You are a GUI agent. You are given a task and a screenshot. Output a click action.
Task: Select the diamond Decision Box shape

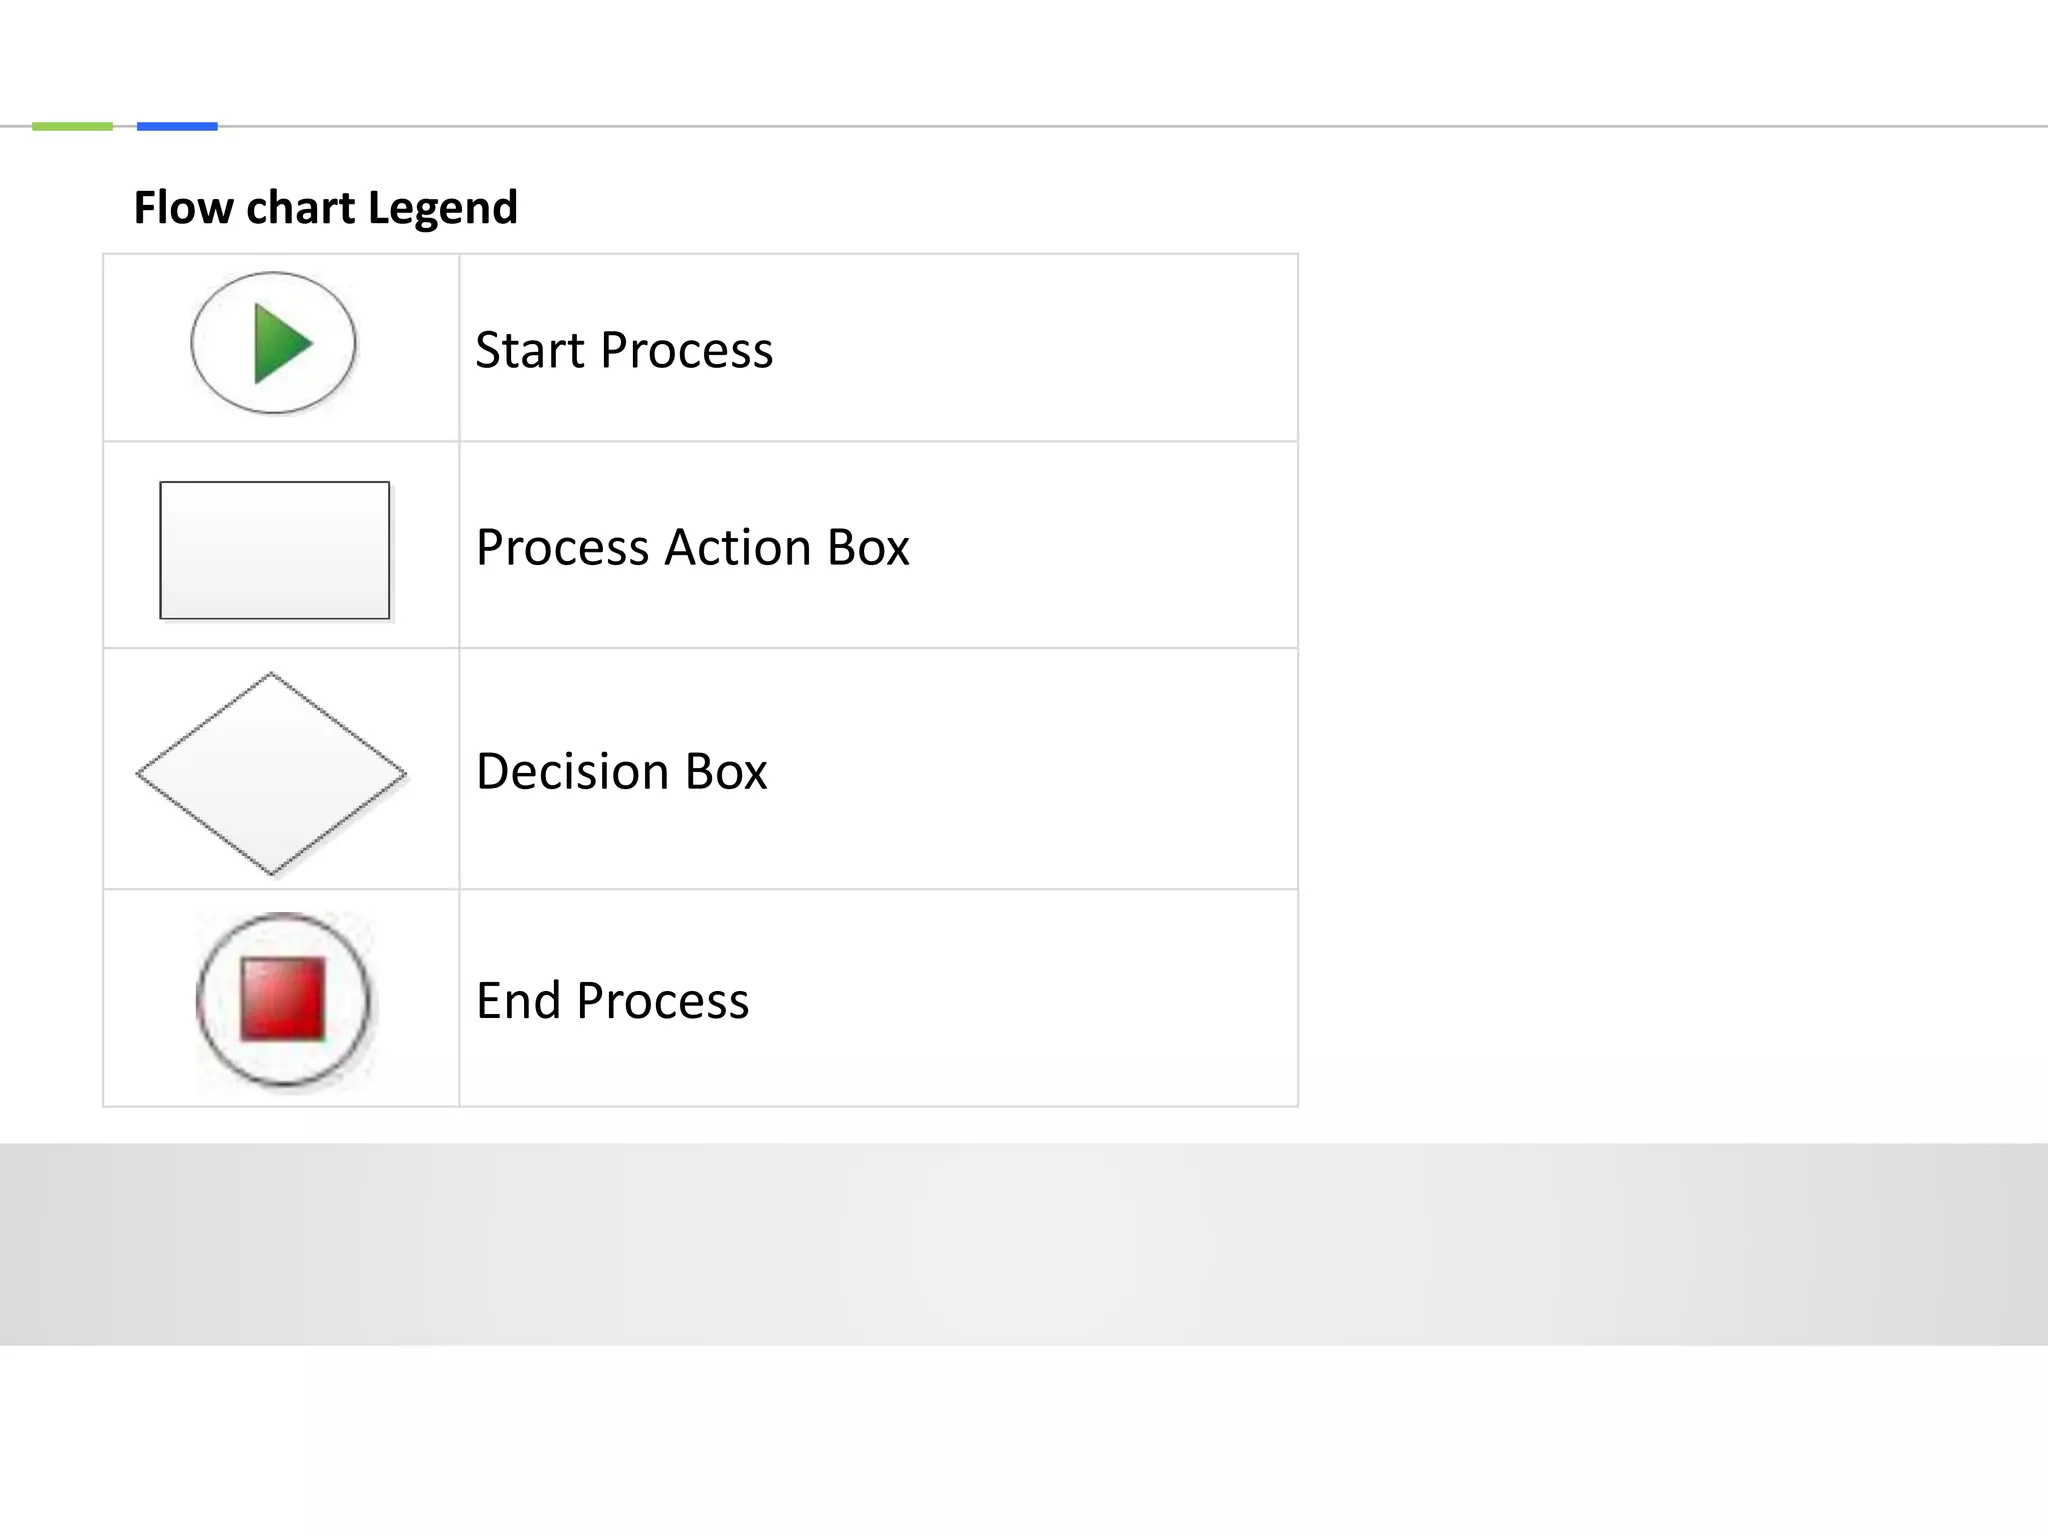tap(271, 774)
